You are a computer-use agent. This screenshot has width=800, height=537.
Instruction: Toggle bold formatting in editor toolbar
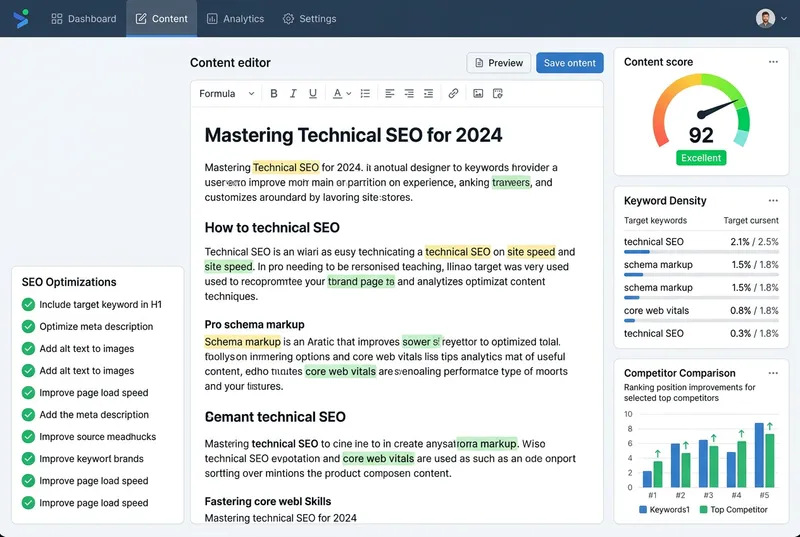click(274, 94)
